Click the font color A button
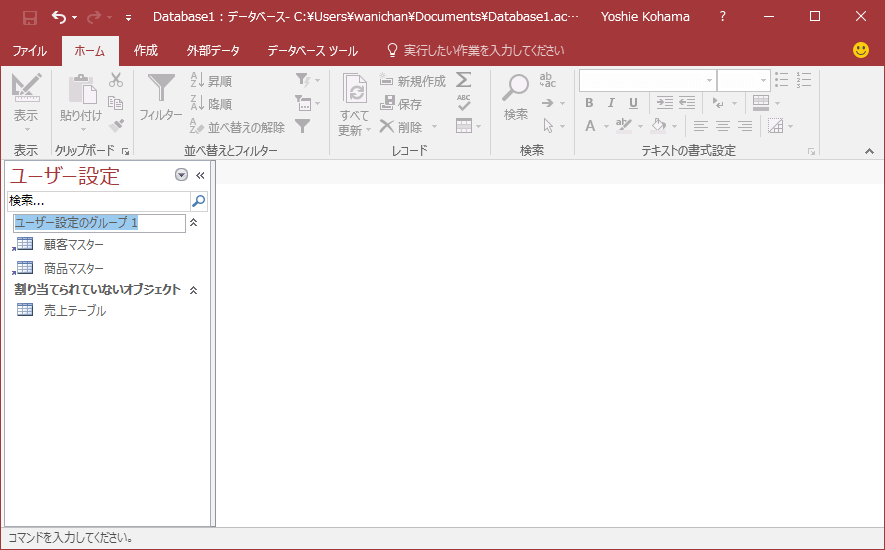The image size is (885, 550). [590, 125]
